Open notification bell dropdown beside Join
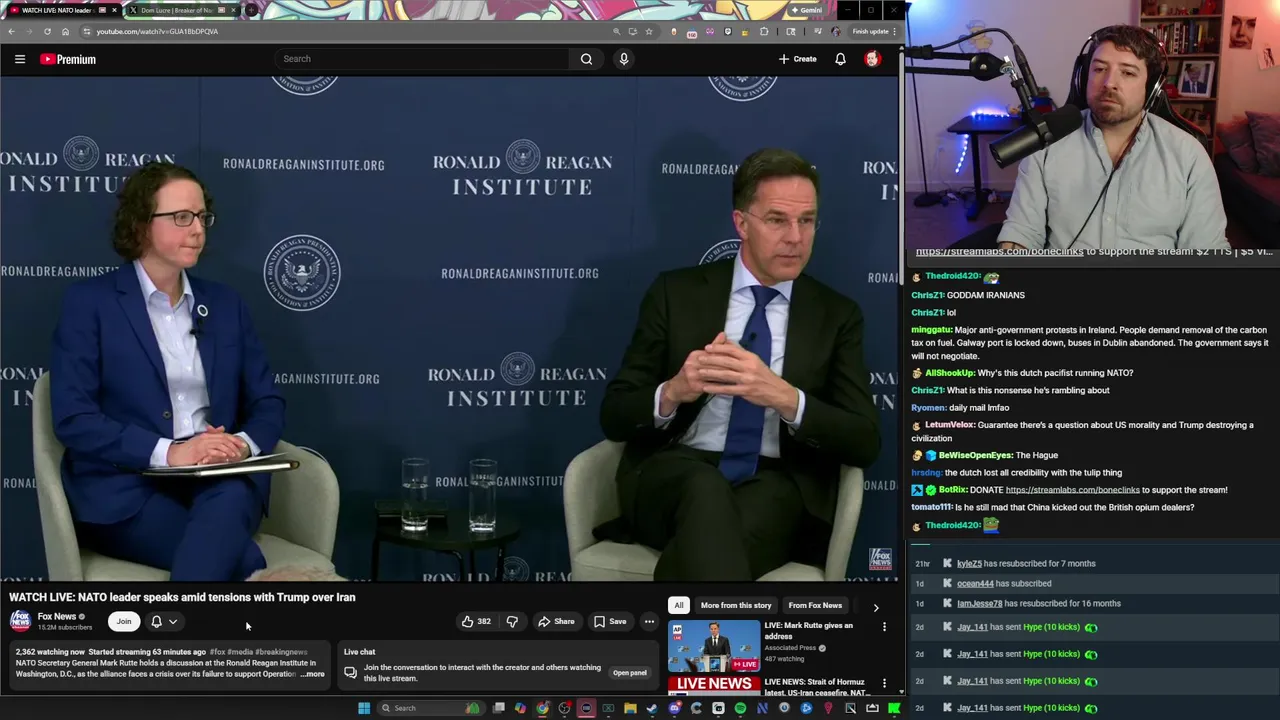Viewport: 1280px width, 720px height. [164, 622]
